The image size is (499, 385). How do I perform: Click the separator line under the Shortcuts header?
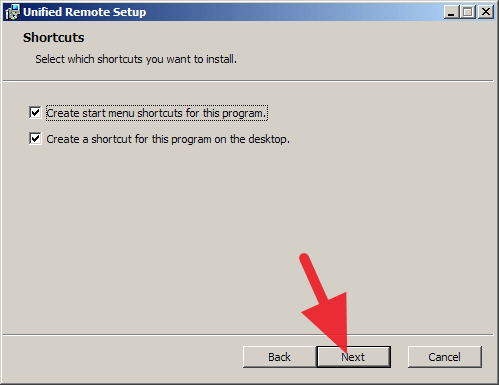[x=248, y=81]
